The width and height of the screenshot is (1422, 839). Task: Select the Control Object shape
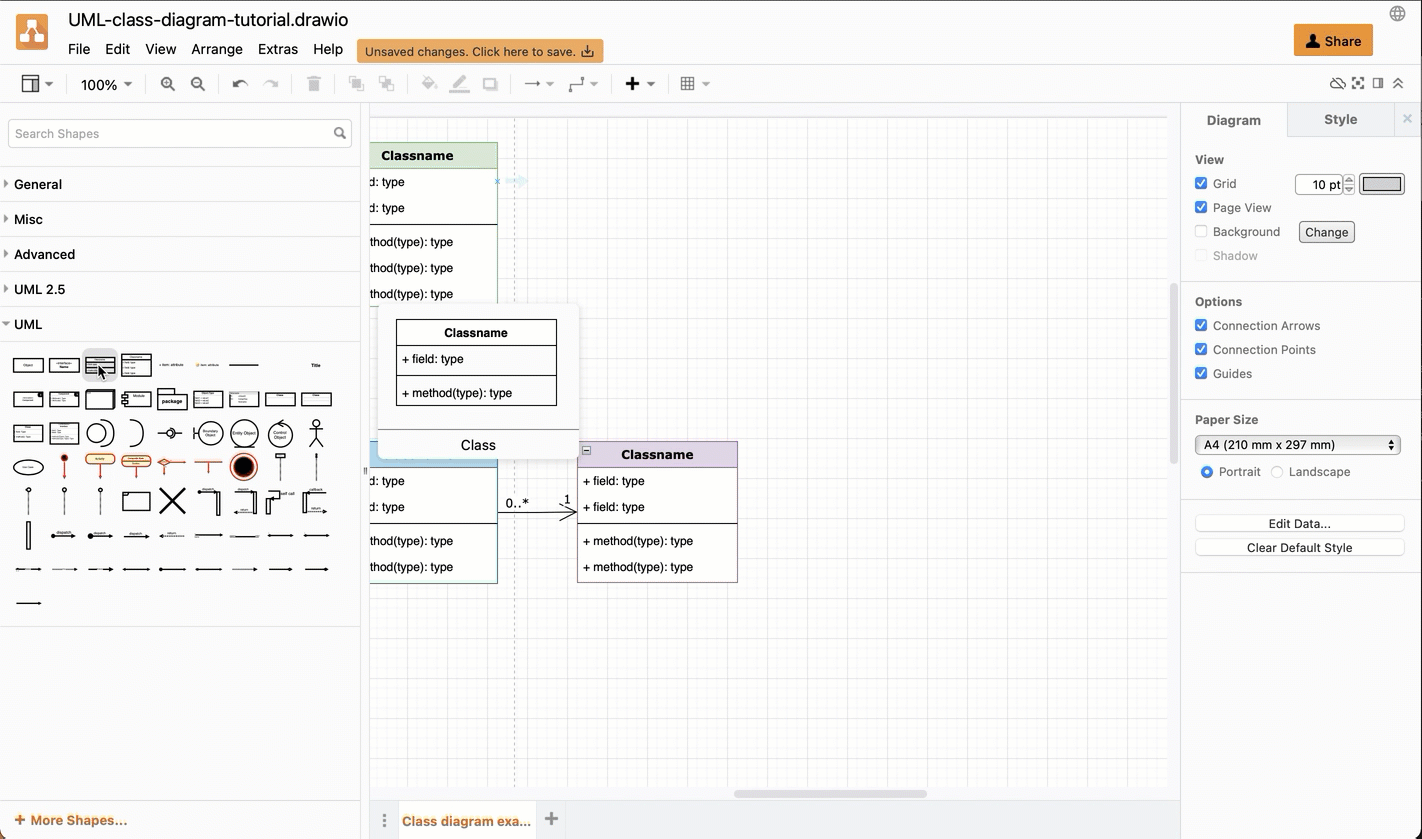click(279, 434)
